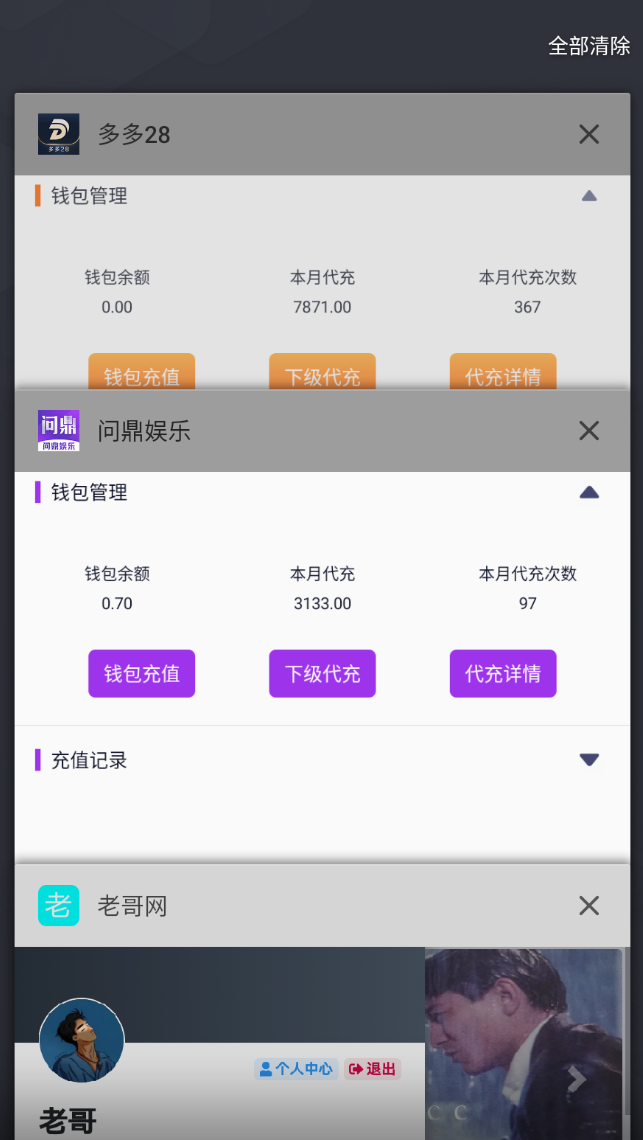The height and width of the screenshot is (1140, 643).
Task: Collapse 钱包管理 section in 多多28 card
Action: pyautogui.click(x=589, y=196)
